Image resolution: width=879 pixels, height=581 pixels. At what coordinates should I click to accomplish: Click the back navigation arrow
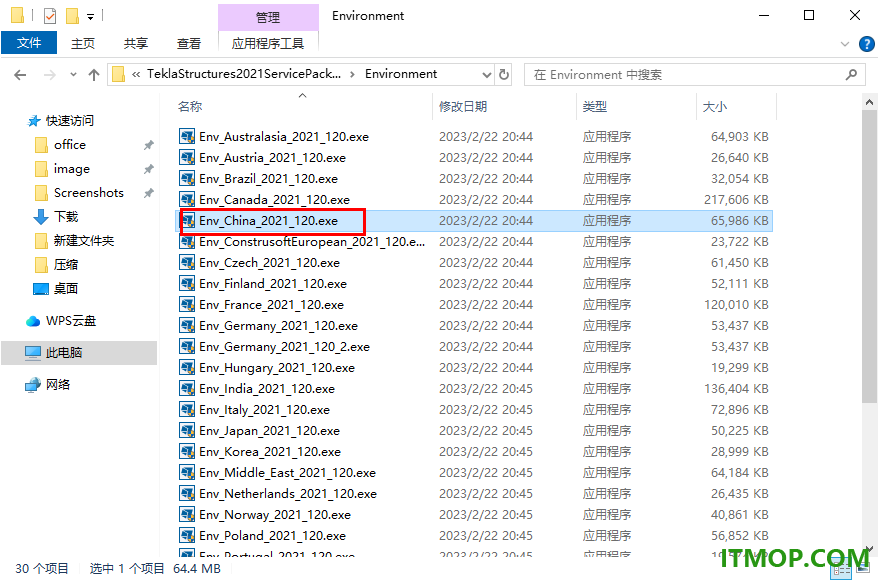point(20,75)
